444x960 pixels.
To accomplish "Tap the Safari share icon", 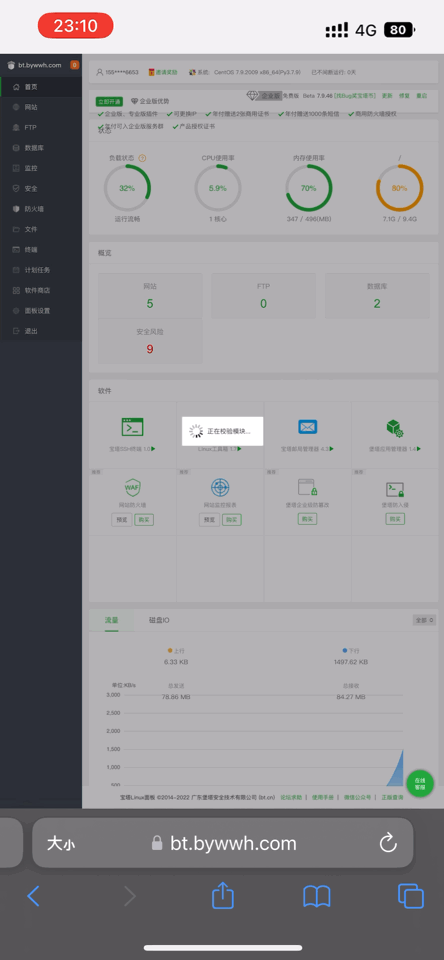I will pos(223,894).
